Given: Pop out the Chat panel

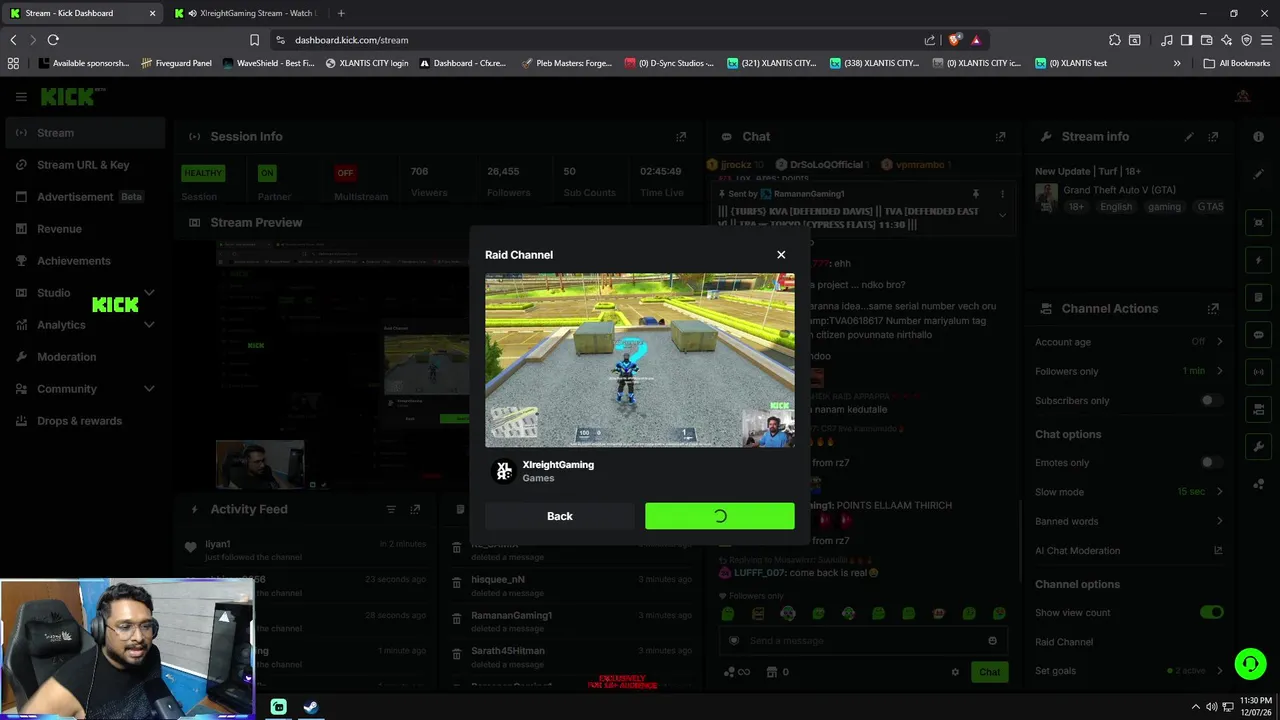Looking at the screenshot, I should (x=1000, y=137).
